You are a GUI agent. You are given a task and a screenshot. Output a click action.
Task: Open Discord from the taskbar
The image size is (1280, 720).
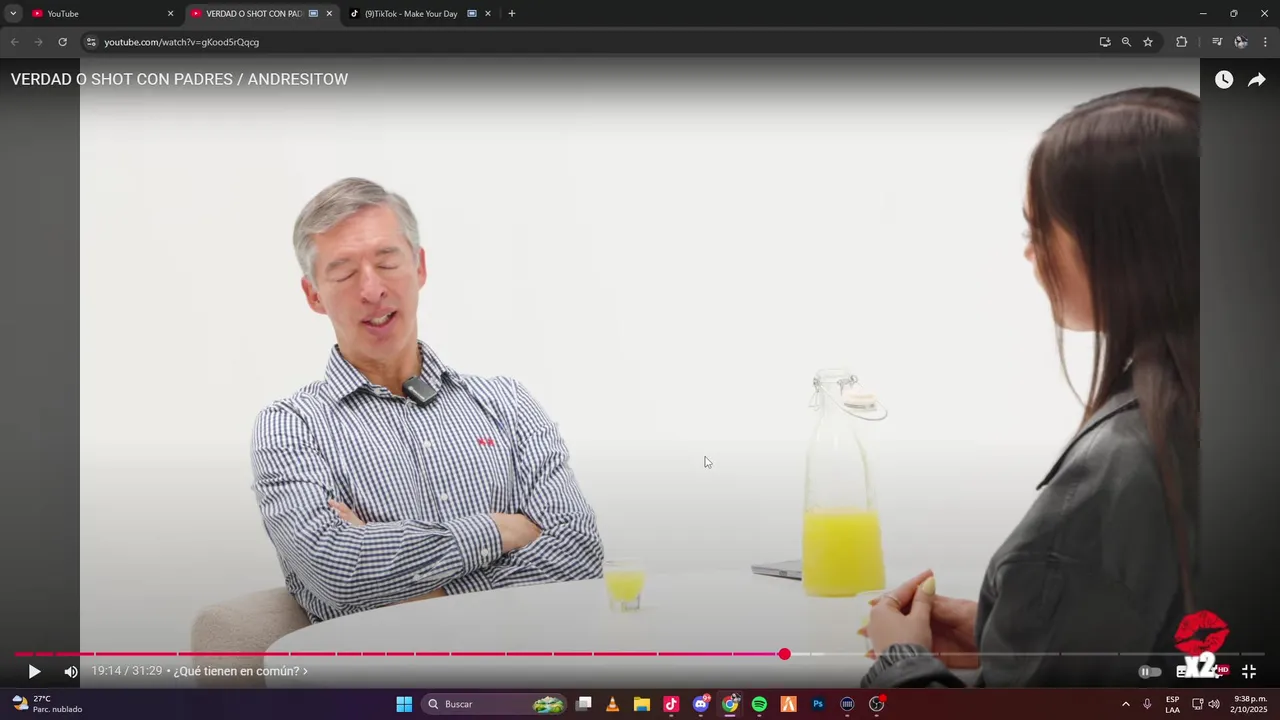701,704
